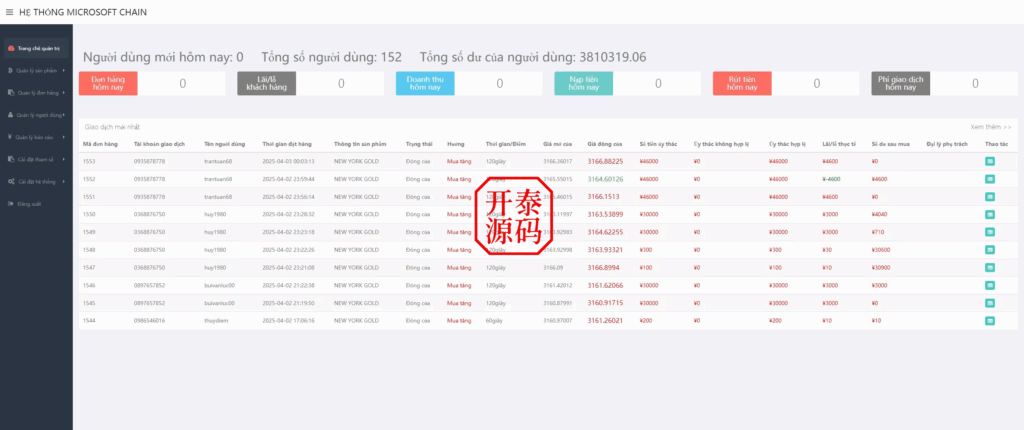The image size is (1024, 430).
Task: Click the Lãi/lỗ thực tế column header
Action: (840, 144)
